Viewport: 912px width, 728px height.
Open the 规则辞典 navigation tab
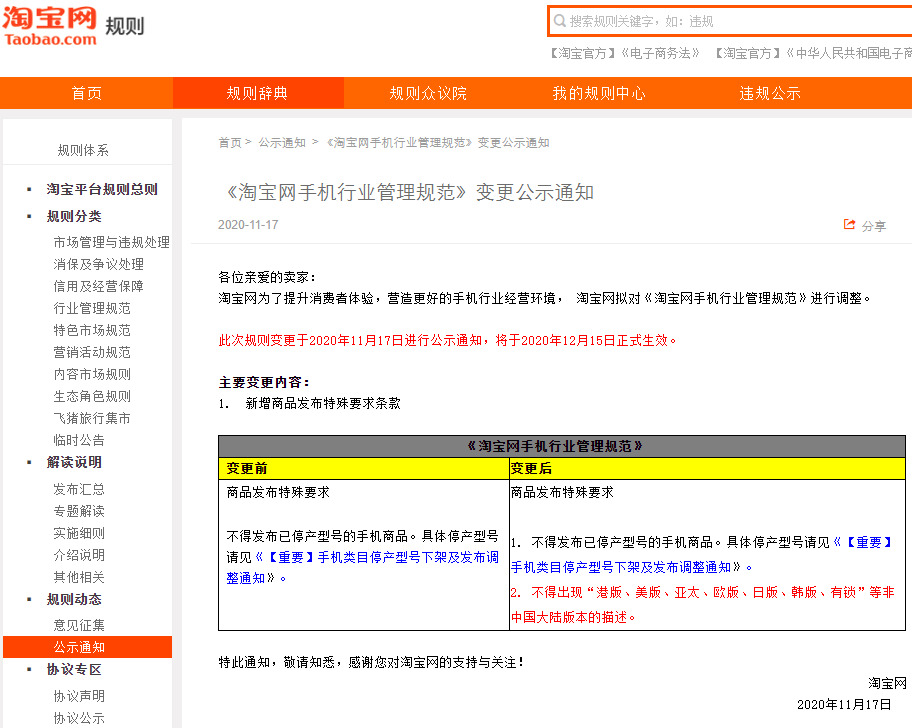pyautogui.click(x=257, y=93)
